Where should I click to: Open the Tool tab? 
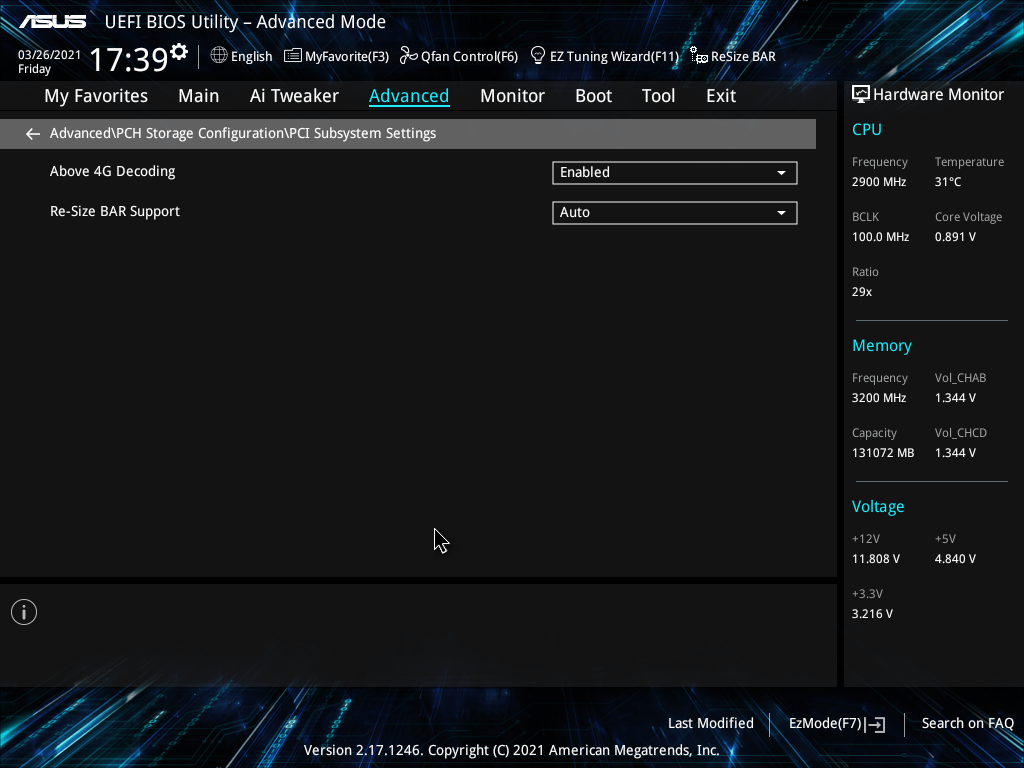[x=658, y=96]
